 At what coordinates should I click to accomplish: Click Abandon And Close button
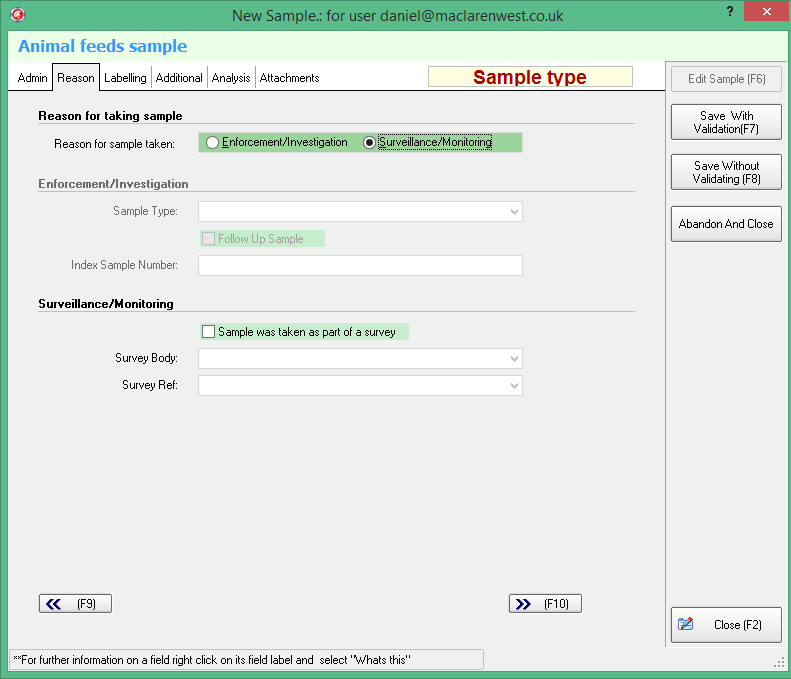(726, 223)
